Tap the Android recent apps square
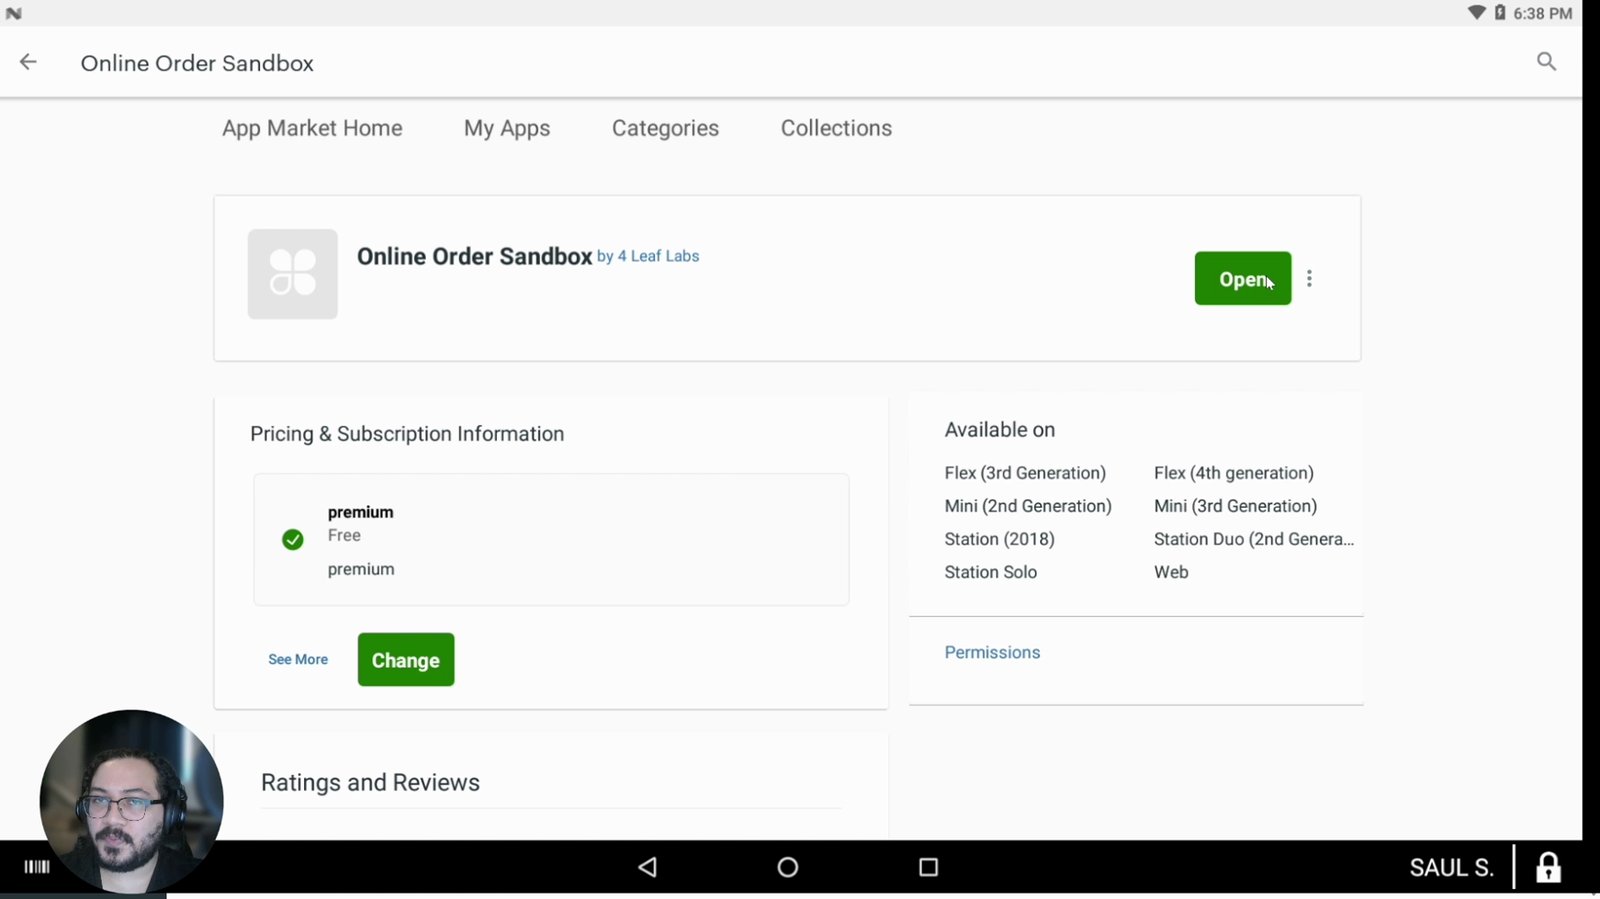The image size is (1600, 899). [x=928, y=867]
